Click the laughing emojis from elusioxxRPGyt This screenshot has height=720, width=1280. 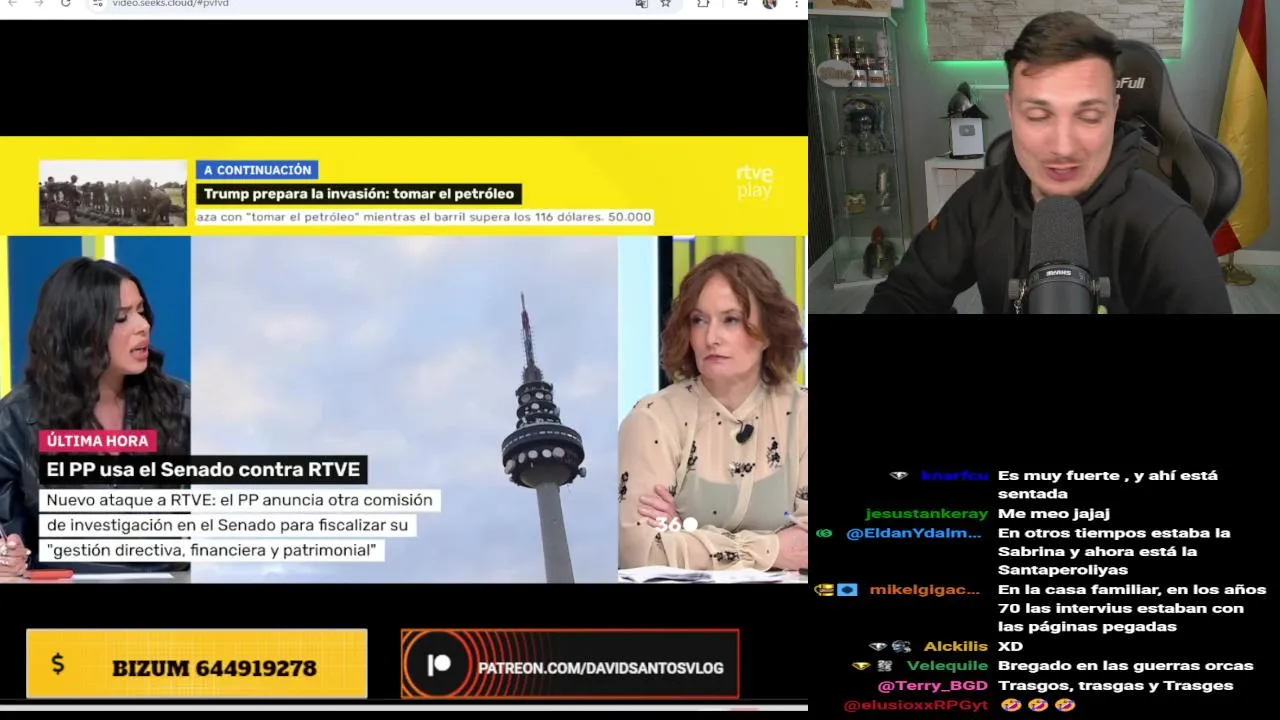coord(1037,705)
